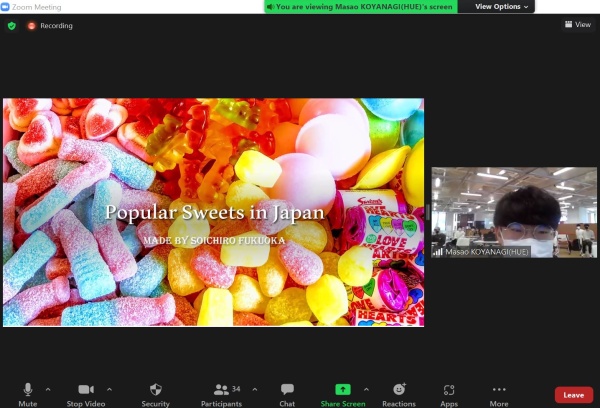The height and width of the screenshot is (408, 600).
Task: Stop Video camera button
Action: click(x=86, y=394)
